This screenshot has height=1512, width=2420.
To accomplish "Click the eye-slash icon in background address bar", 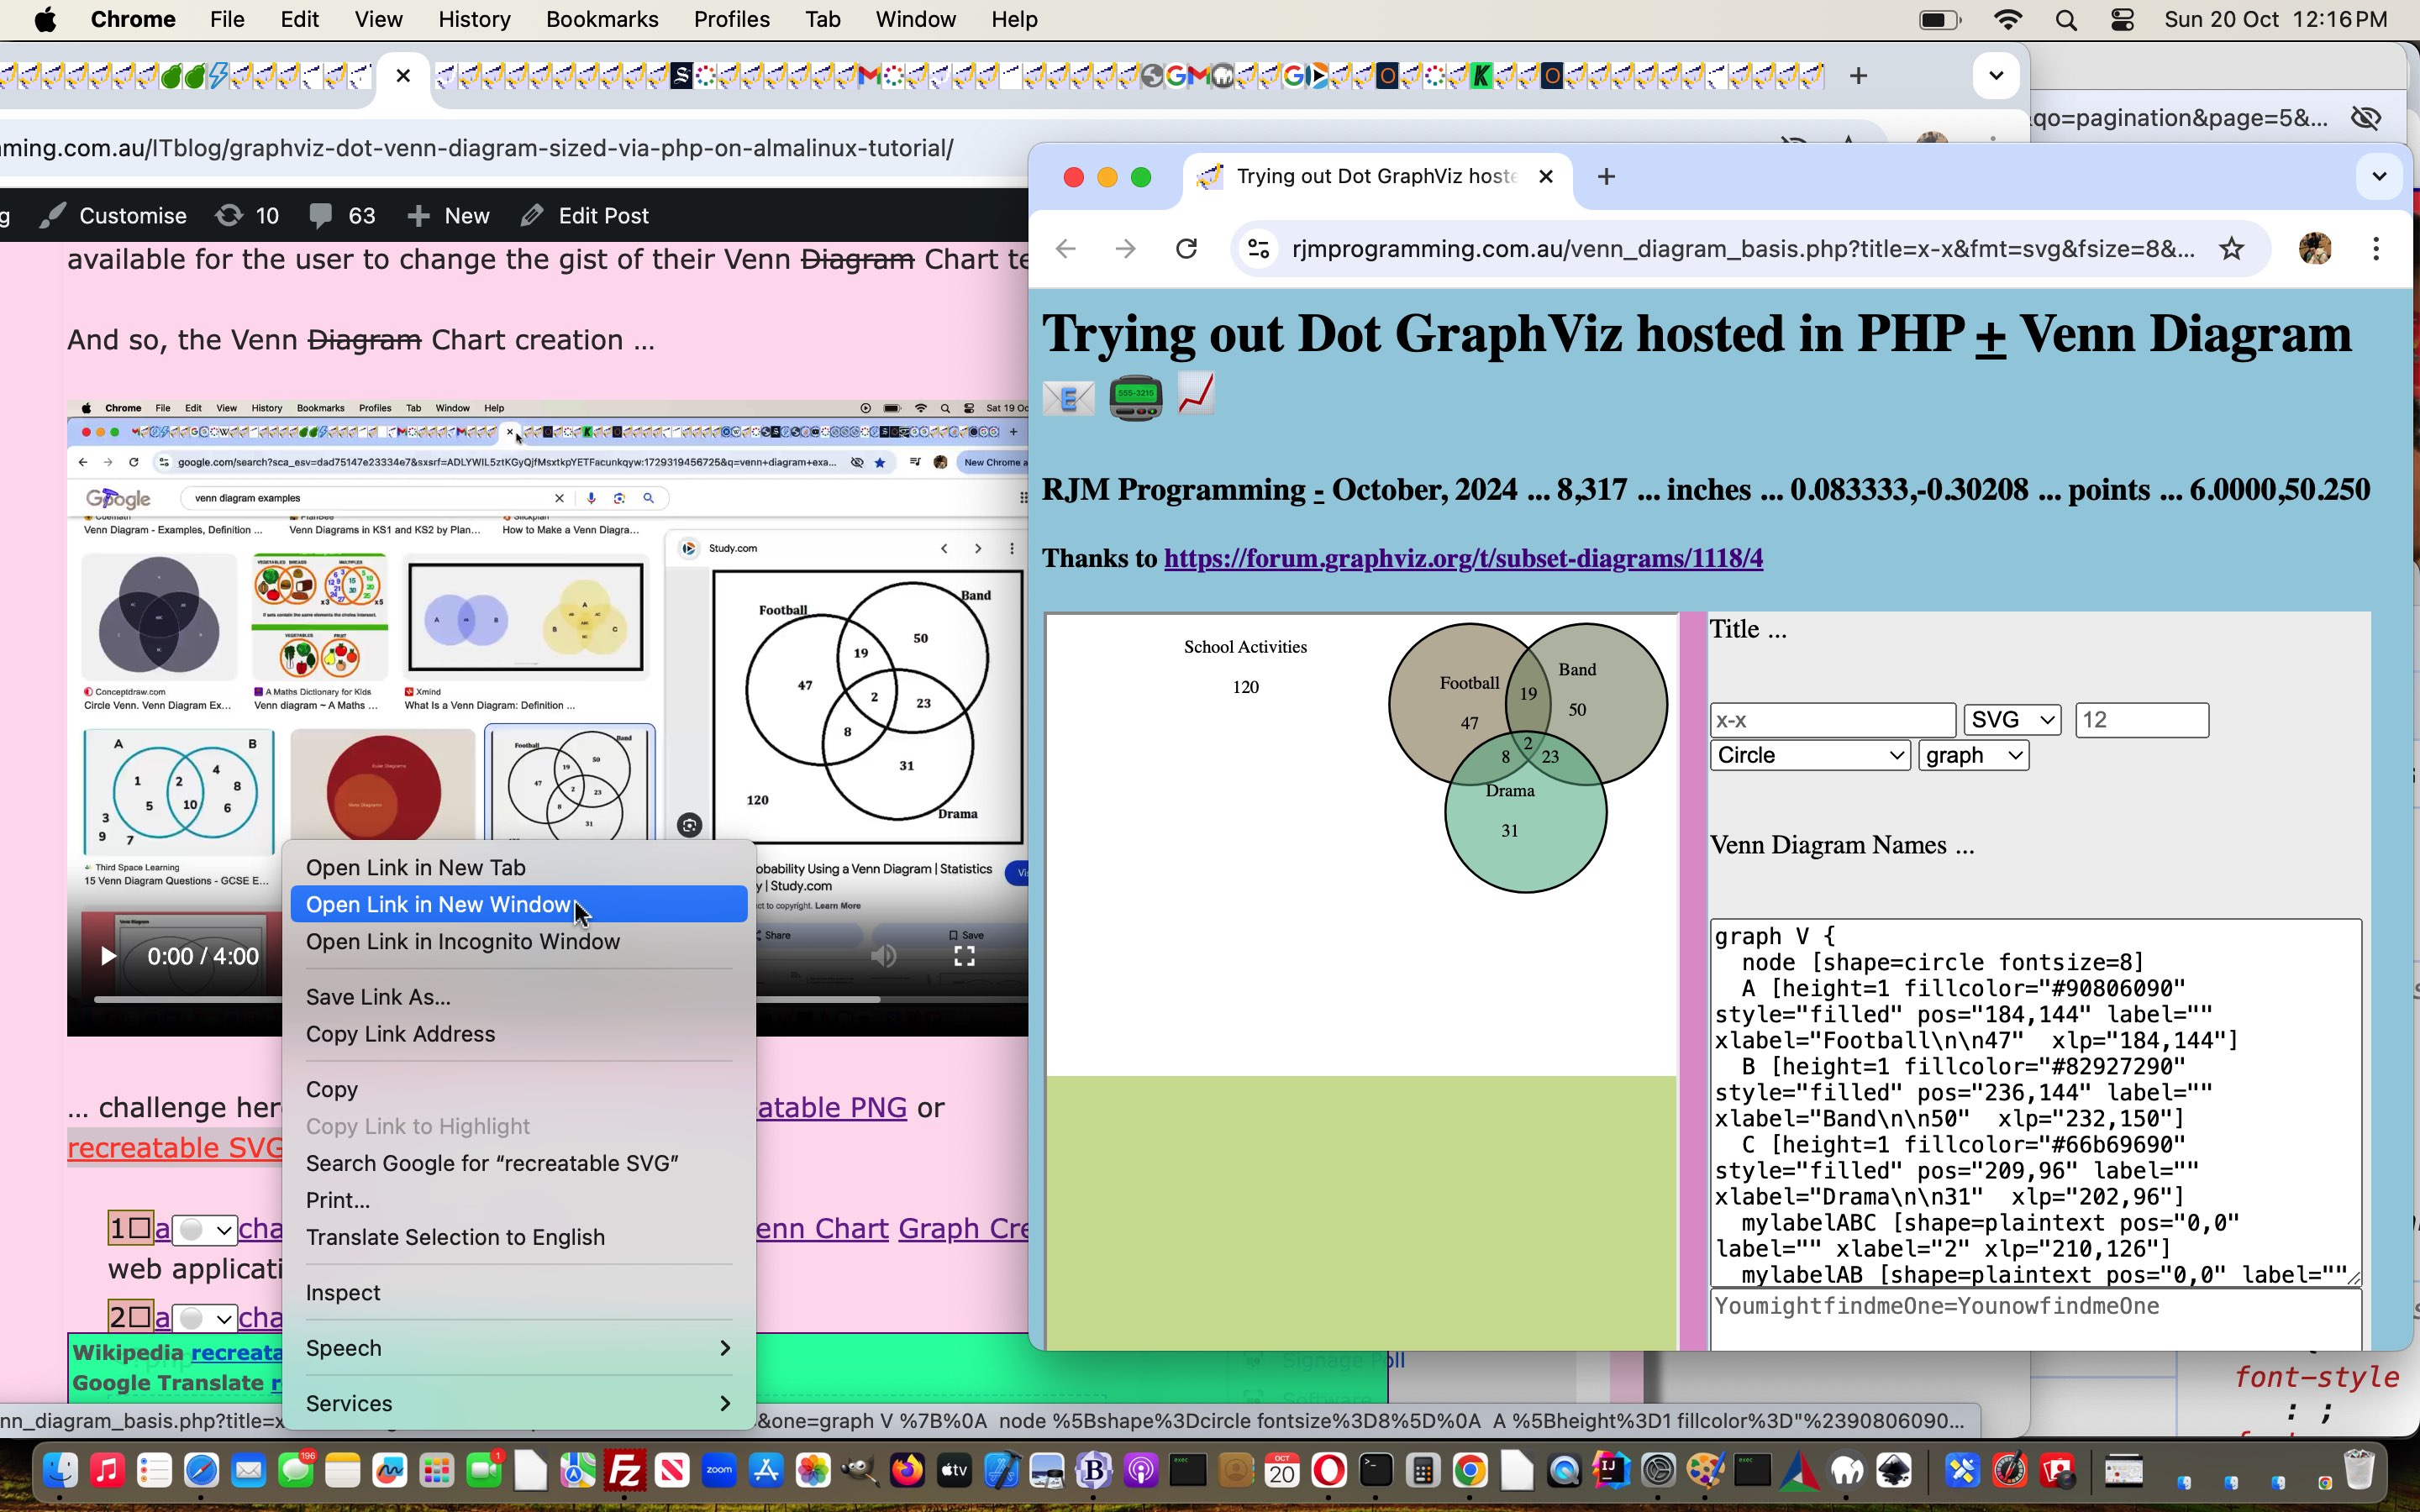I will pyautogui.click(x=2366, y=118).
